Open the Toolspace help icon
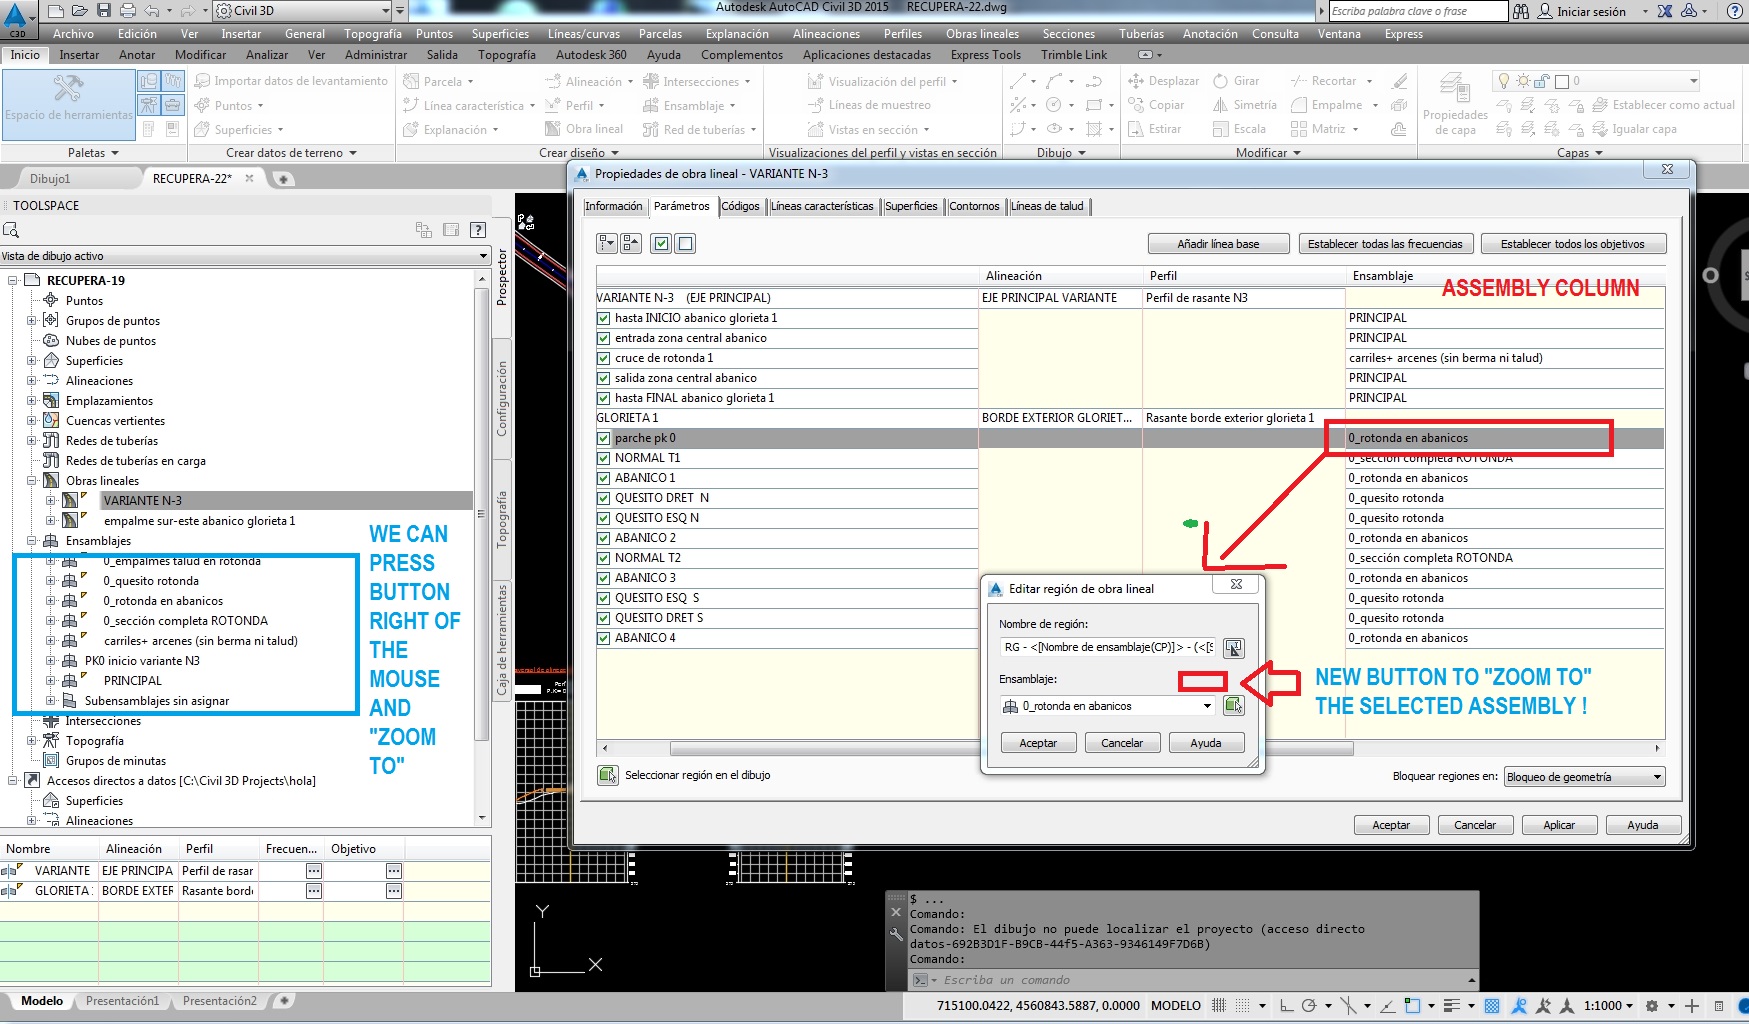 478,230
